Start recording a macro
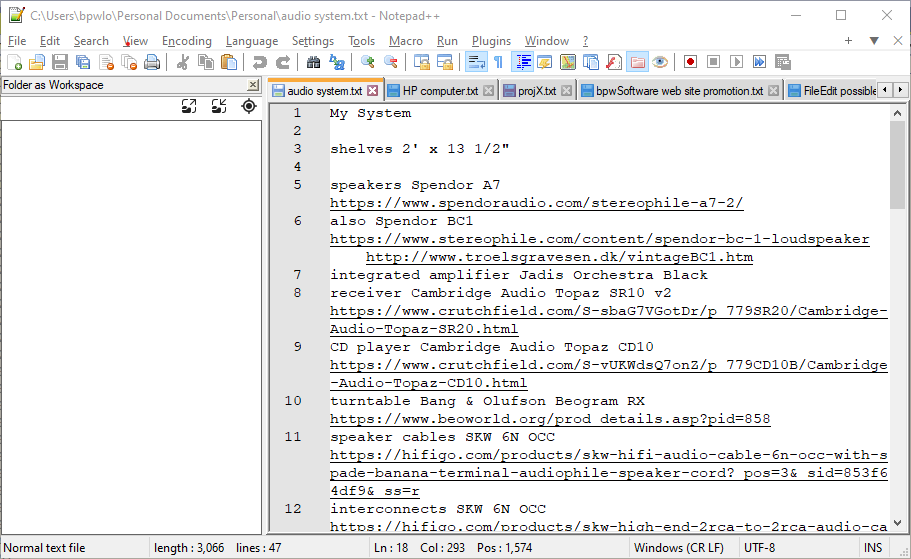 (x=690, y=62)
